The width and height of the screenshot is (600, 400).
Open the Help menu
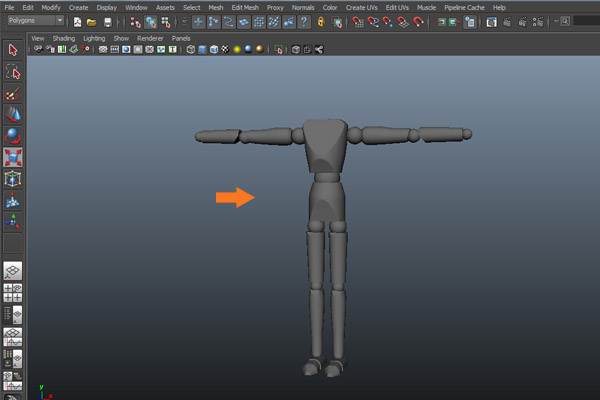coord(499,7)
